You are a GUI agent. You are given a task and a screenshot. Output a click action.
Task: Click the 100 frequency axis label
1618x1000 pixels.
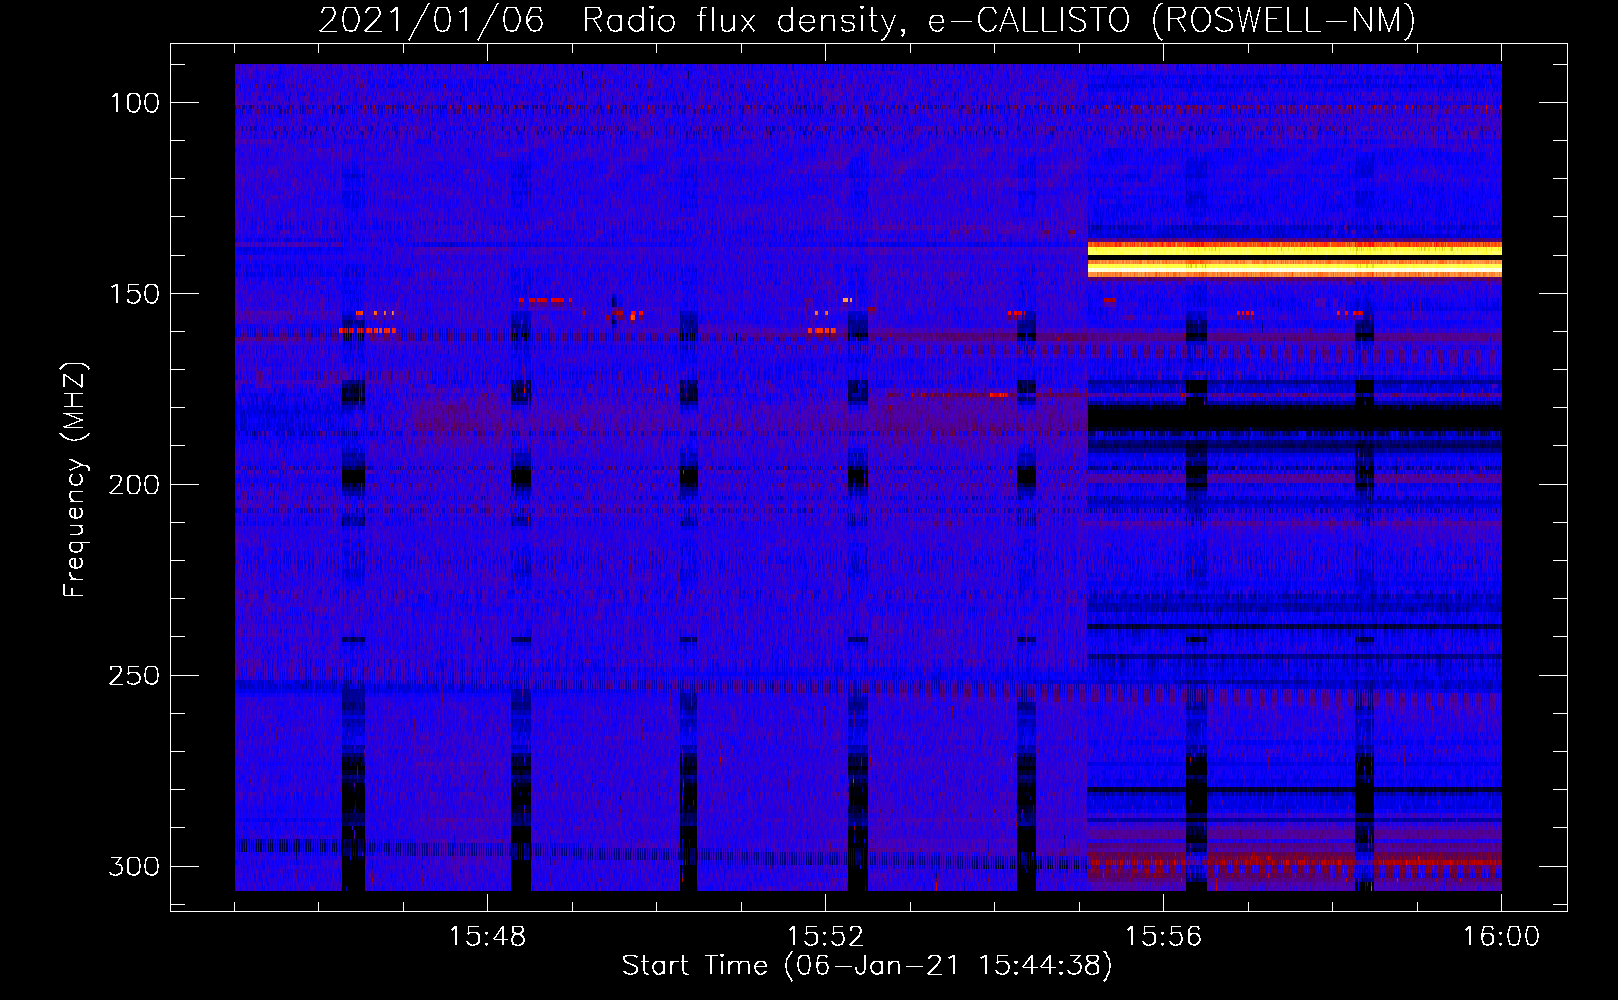[x=134, y=103]
